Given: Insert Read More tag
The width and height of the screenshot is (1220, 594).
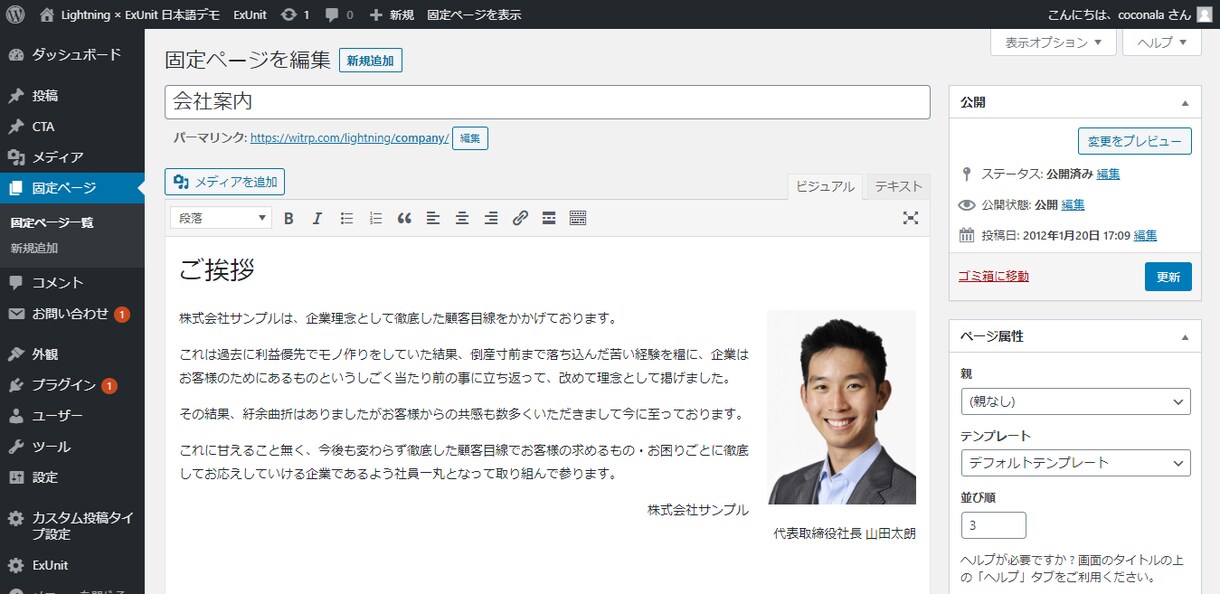Looking at the screenshot, I should click(549, 218).
